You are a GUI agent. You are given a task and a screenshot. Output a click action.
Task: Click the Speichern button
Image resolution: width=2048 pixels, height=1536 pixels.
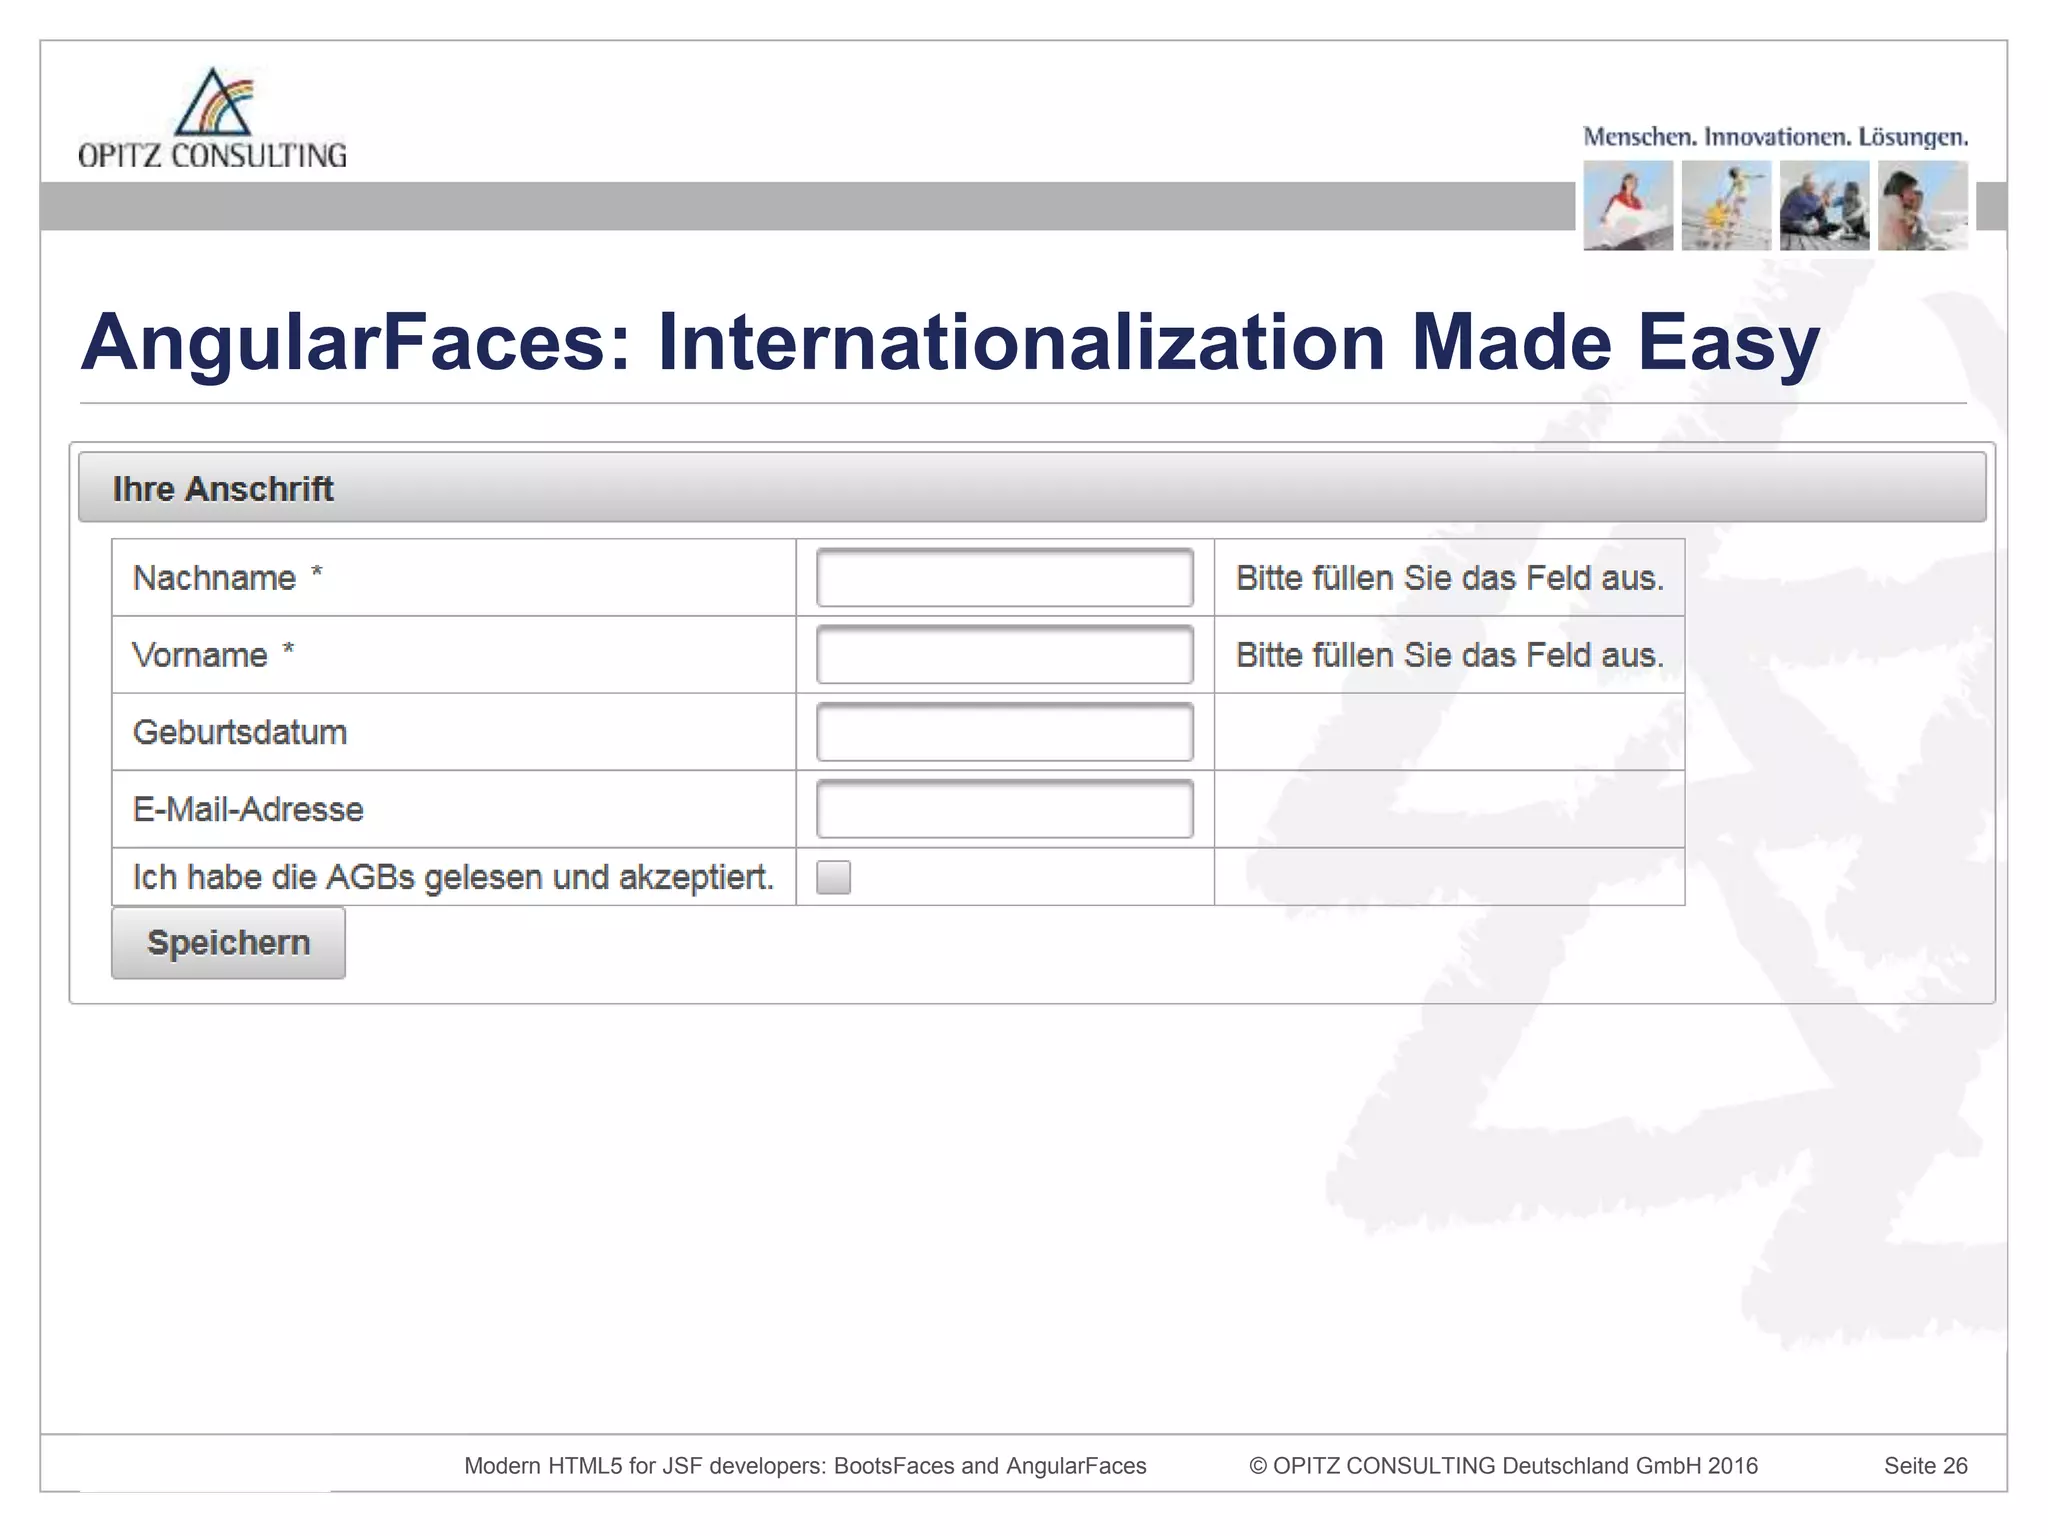(x=228, y=942)
